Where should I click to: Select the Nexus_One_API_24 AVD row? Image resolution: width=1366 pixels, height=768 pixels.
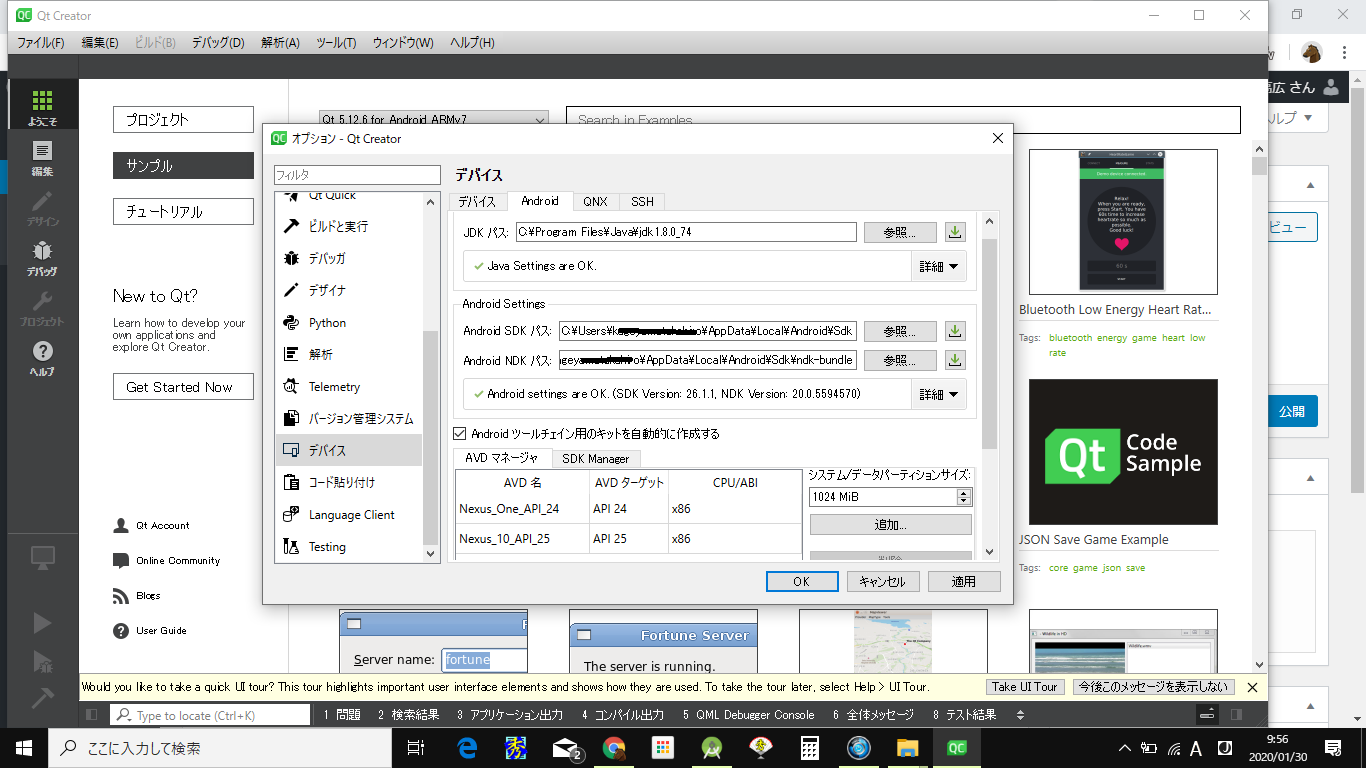(628, 509)
